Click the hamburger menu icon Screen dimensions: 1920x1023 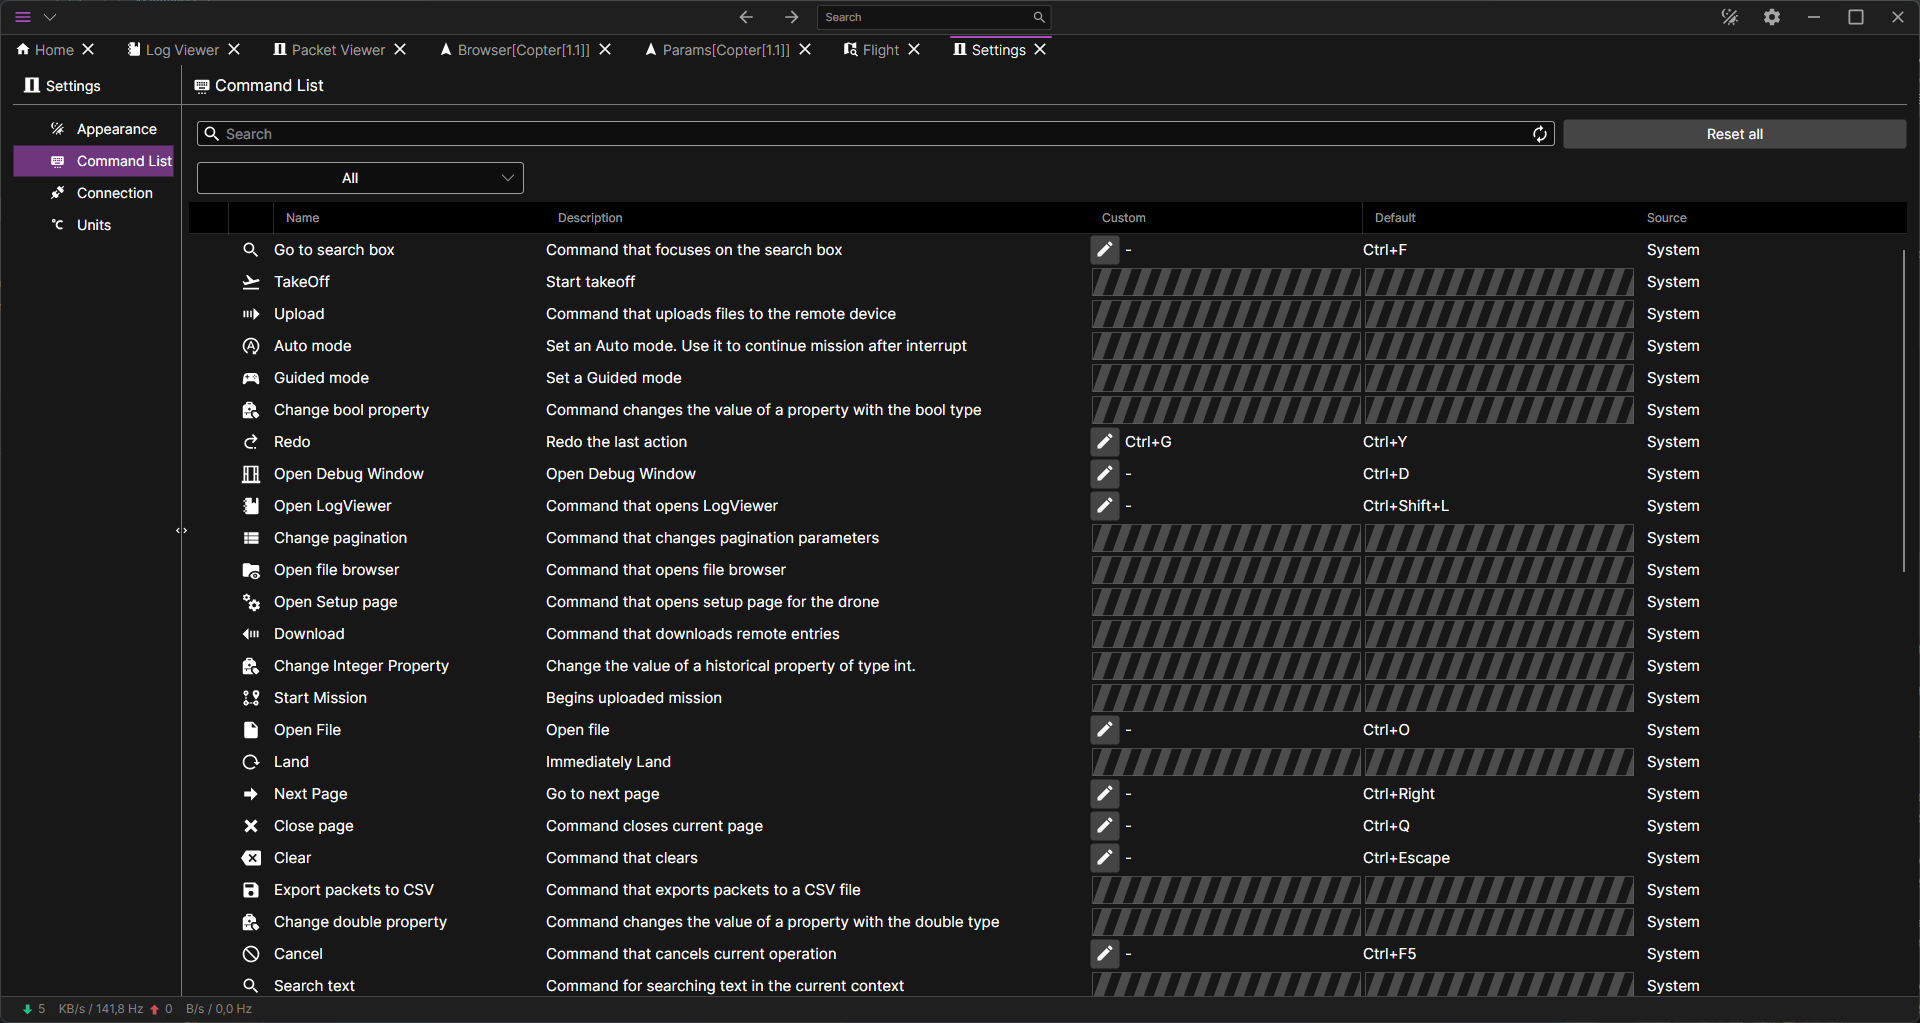(x=23, y=17)
